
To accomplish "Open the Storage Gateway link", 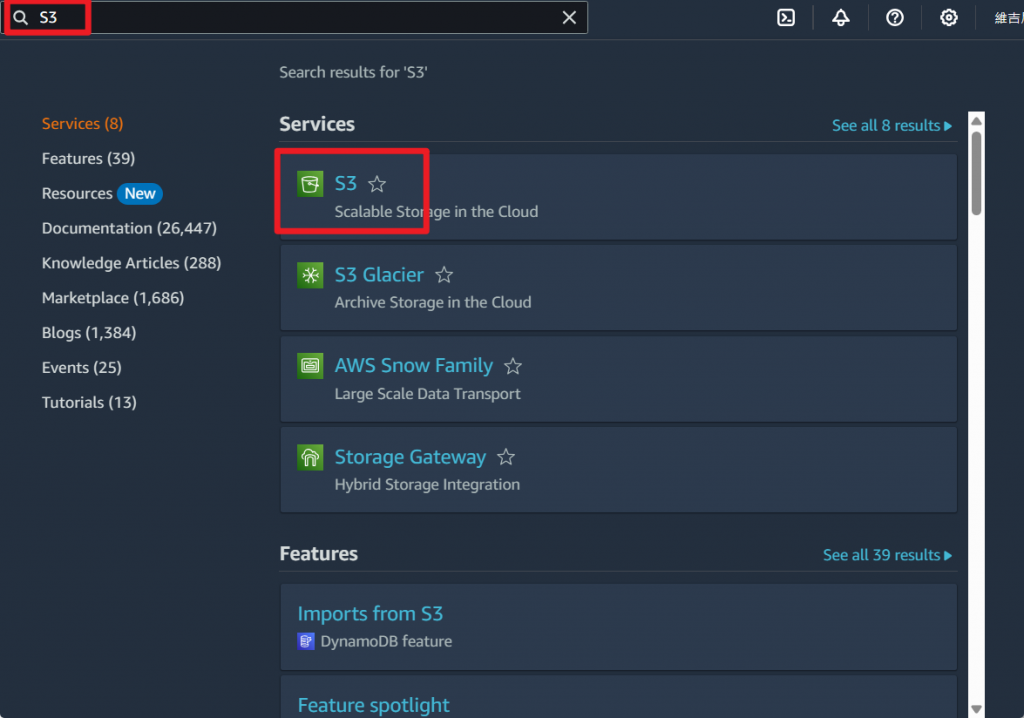I will point(410,457).
